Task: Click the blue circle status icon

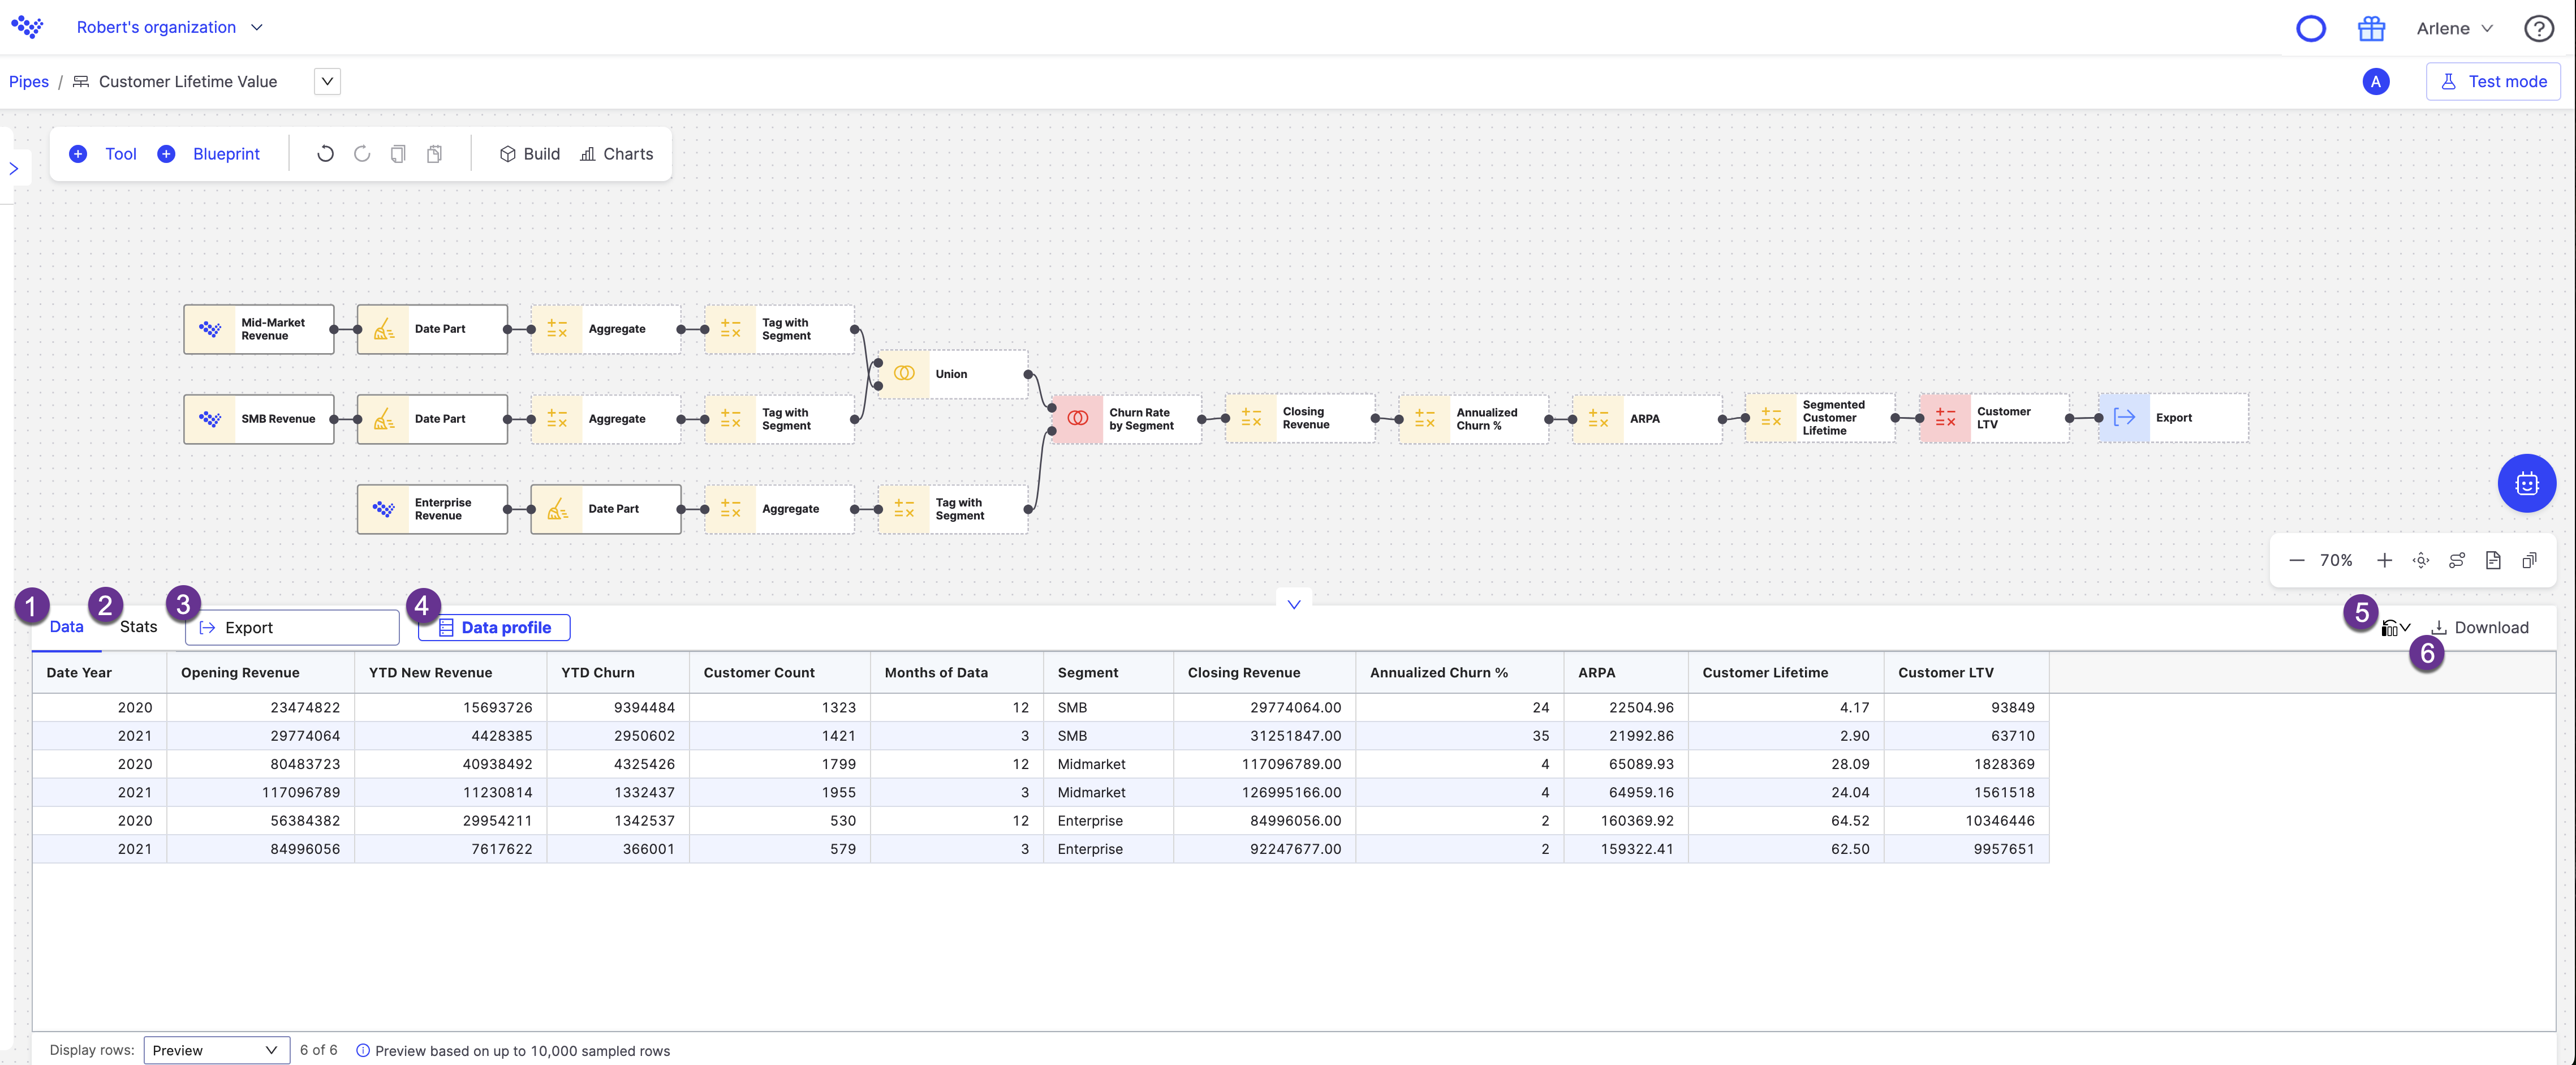Action: [x=2310, y=28]
